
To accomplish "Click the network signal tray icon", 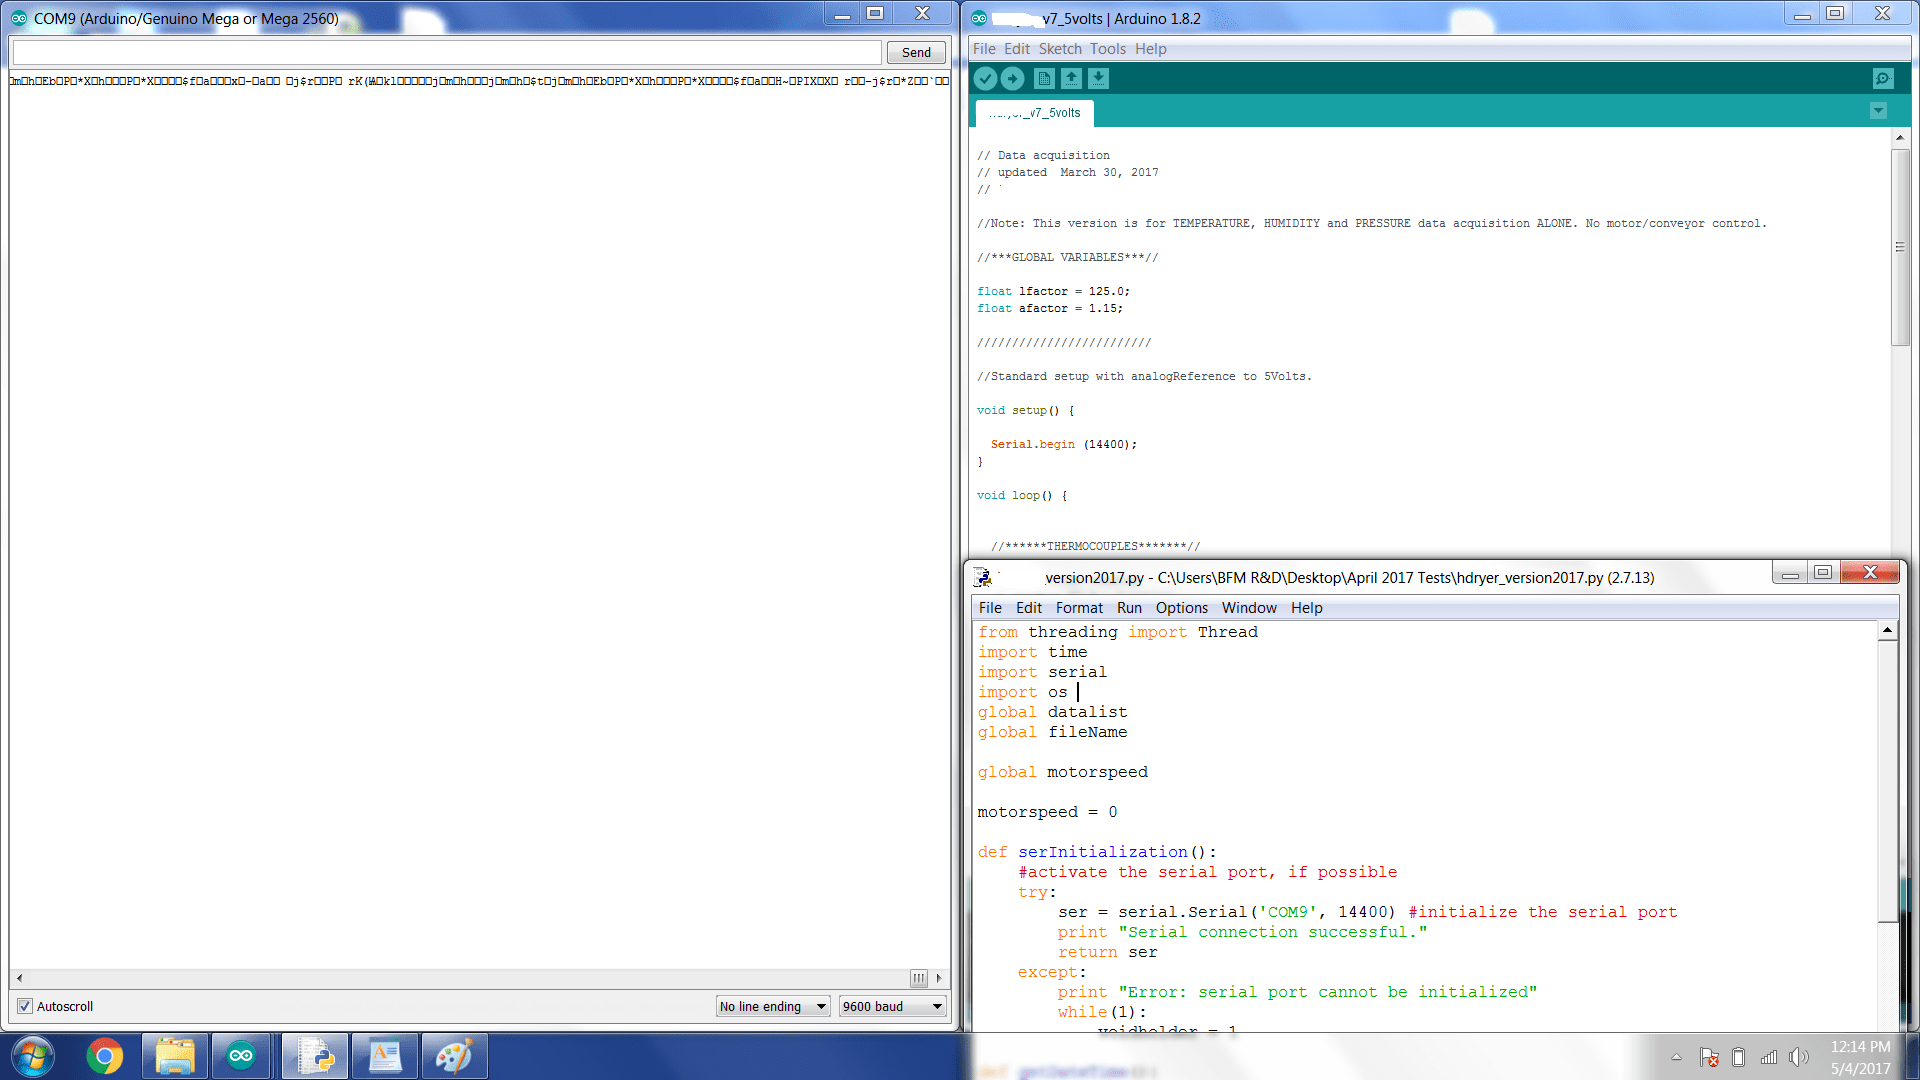I will click(1769, 1057).
